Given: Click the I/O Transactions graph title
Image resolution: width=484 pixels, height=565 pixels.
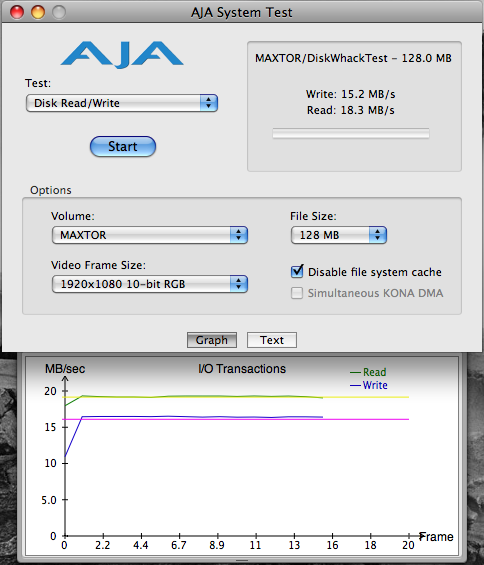Looking at the screenshot, I should click(242, 369).
